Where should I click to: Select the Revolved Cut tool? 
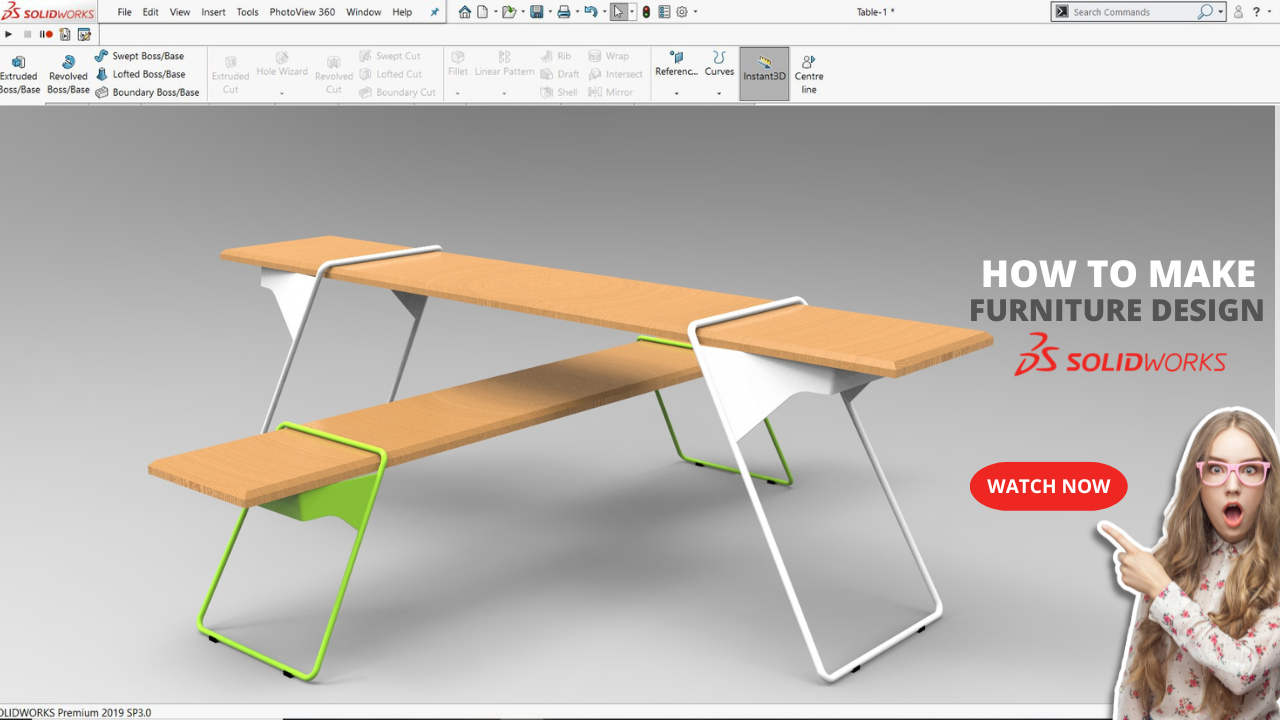coord(334,75)
